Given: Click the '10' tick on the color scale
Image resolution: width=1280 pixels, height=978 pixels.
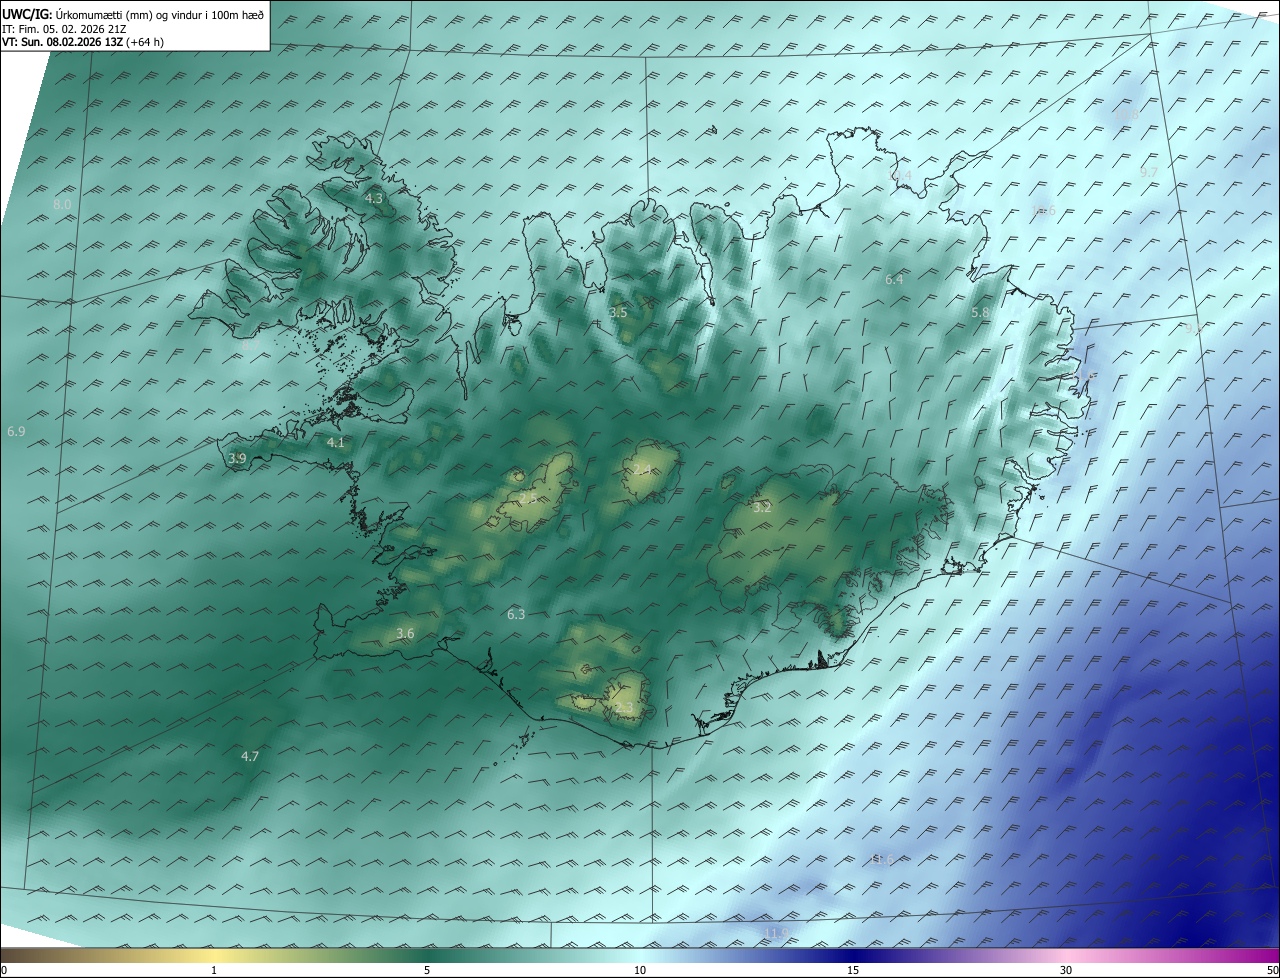Looking at the screenshot, I should pyautogui.click(x=640, y=970).
